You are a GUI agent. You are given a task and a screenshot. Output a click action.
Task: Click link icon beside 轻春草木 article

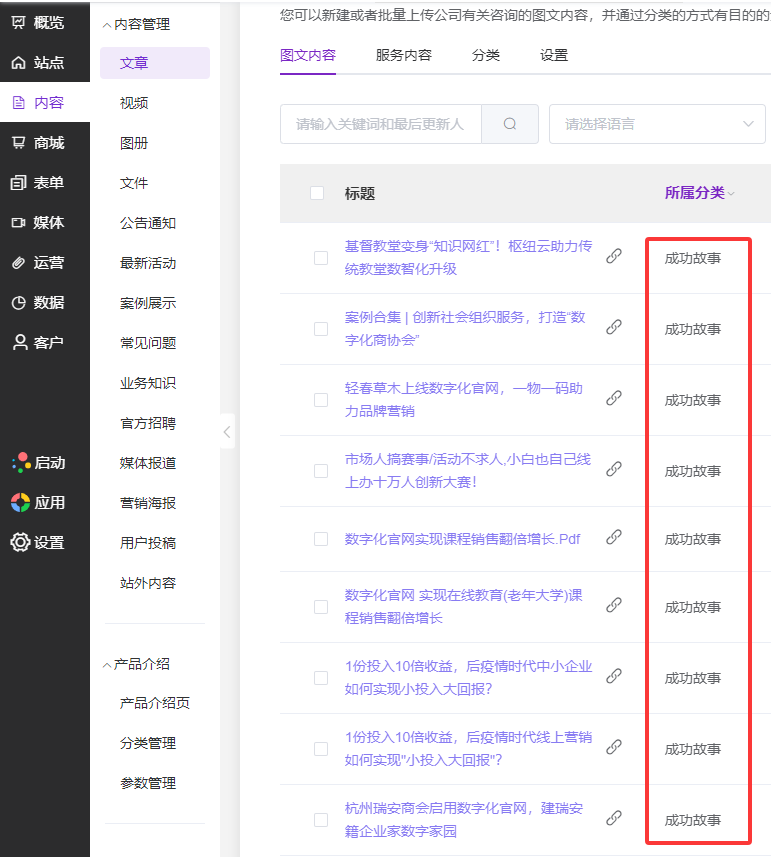tap(614, 398)
